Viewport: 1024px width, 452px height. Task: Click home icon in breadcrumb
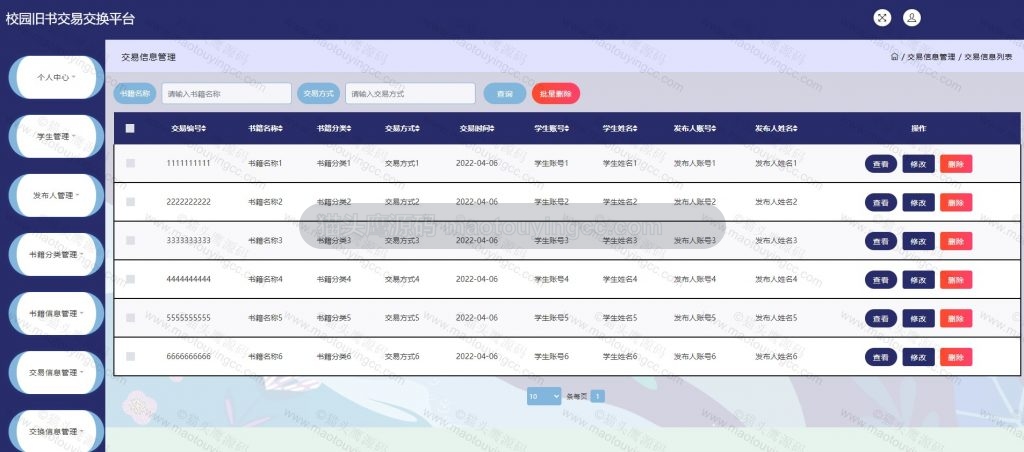point(894,57)
